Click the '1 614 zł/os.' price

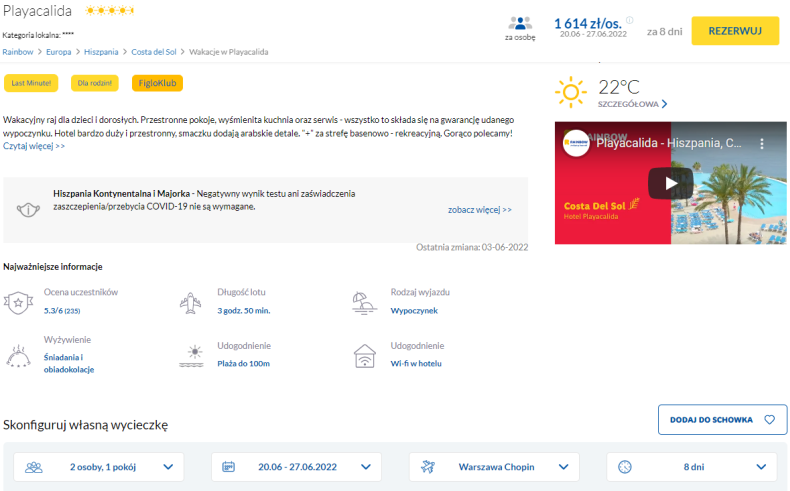point(587,23)
